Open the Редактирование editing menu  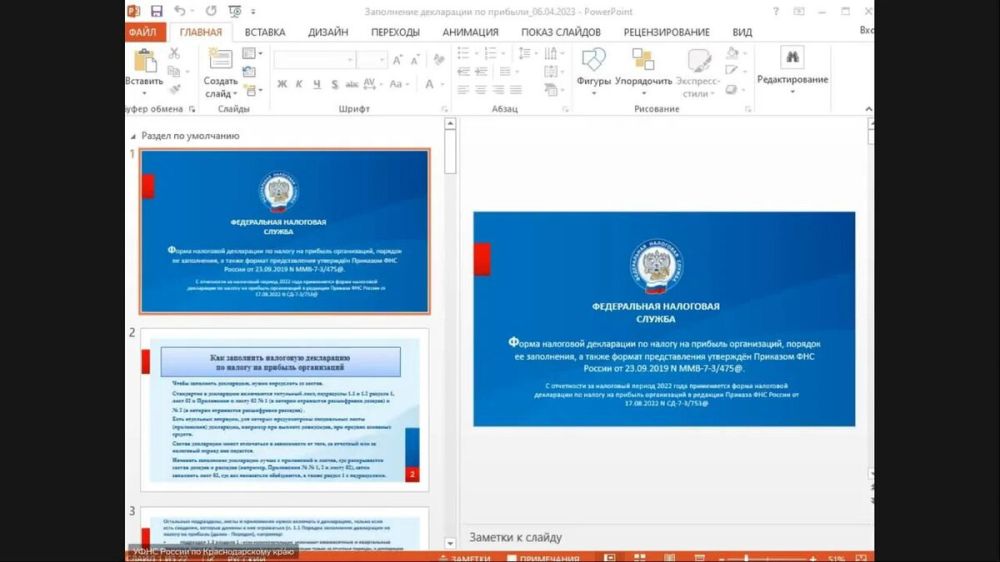pos(793,70)
